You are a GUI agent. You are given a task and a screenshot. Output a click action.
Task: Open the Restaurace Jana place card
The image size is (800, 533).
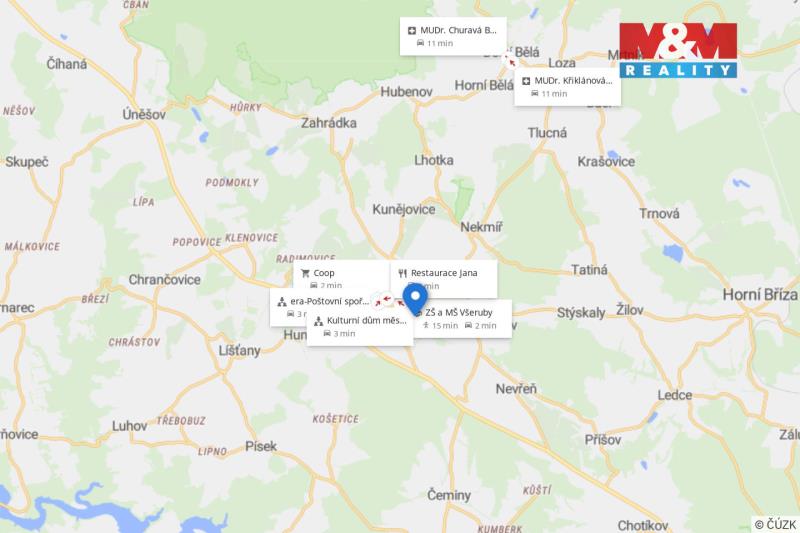444,279
